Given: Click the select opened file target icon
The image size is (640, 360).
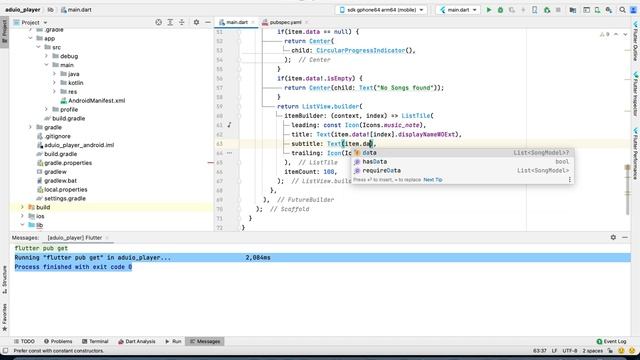Looking at the screenshot, I should (158, 22).
